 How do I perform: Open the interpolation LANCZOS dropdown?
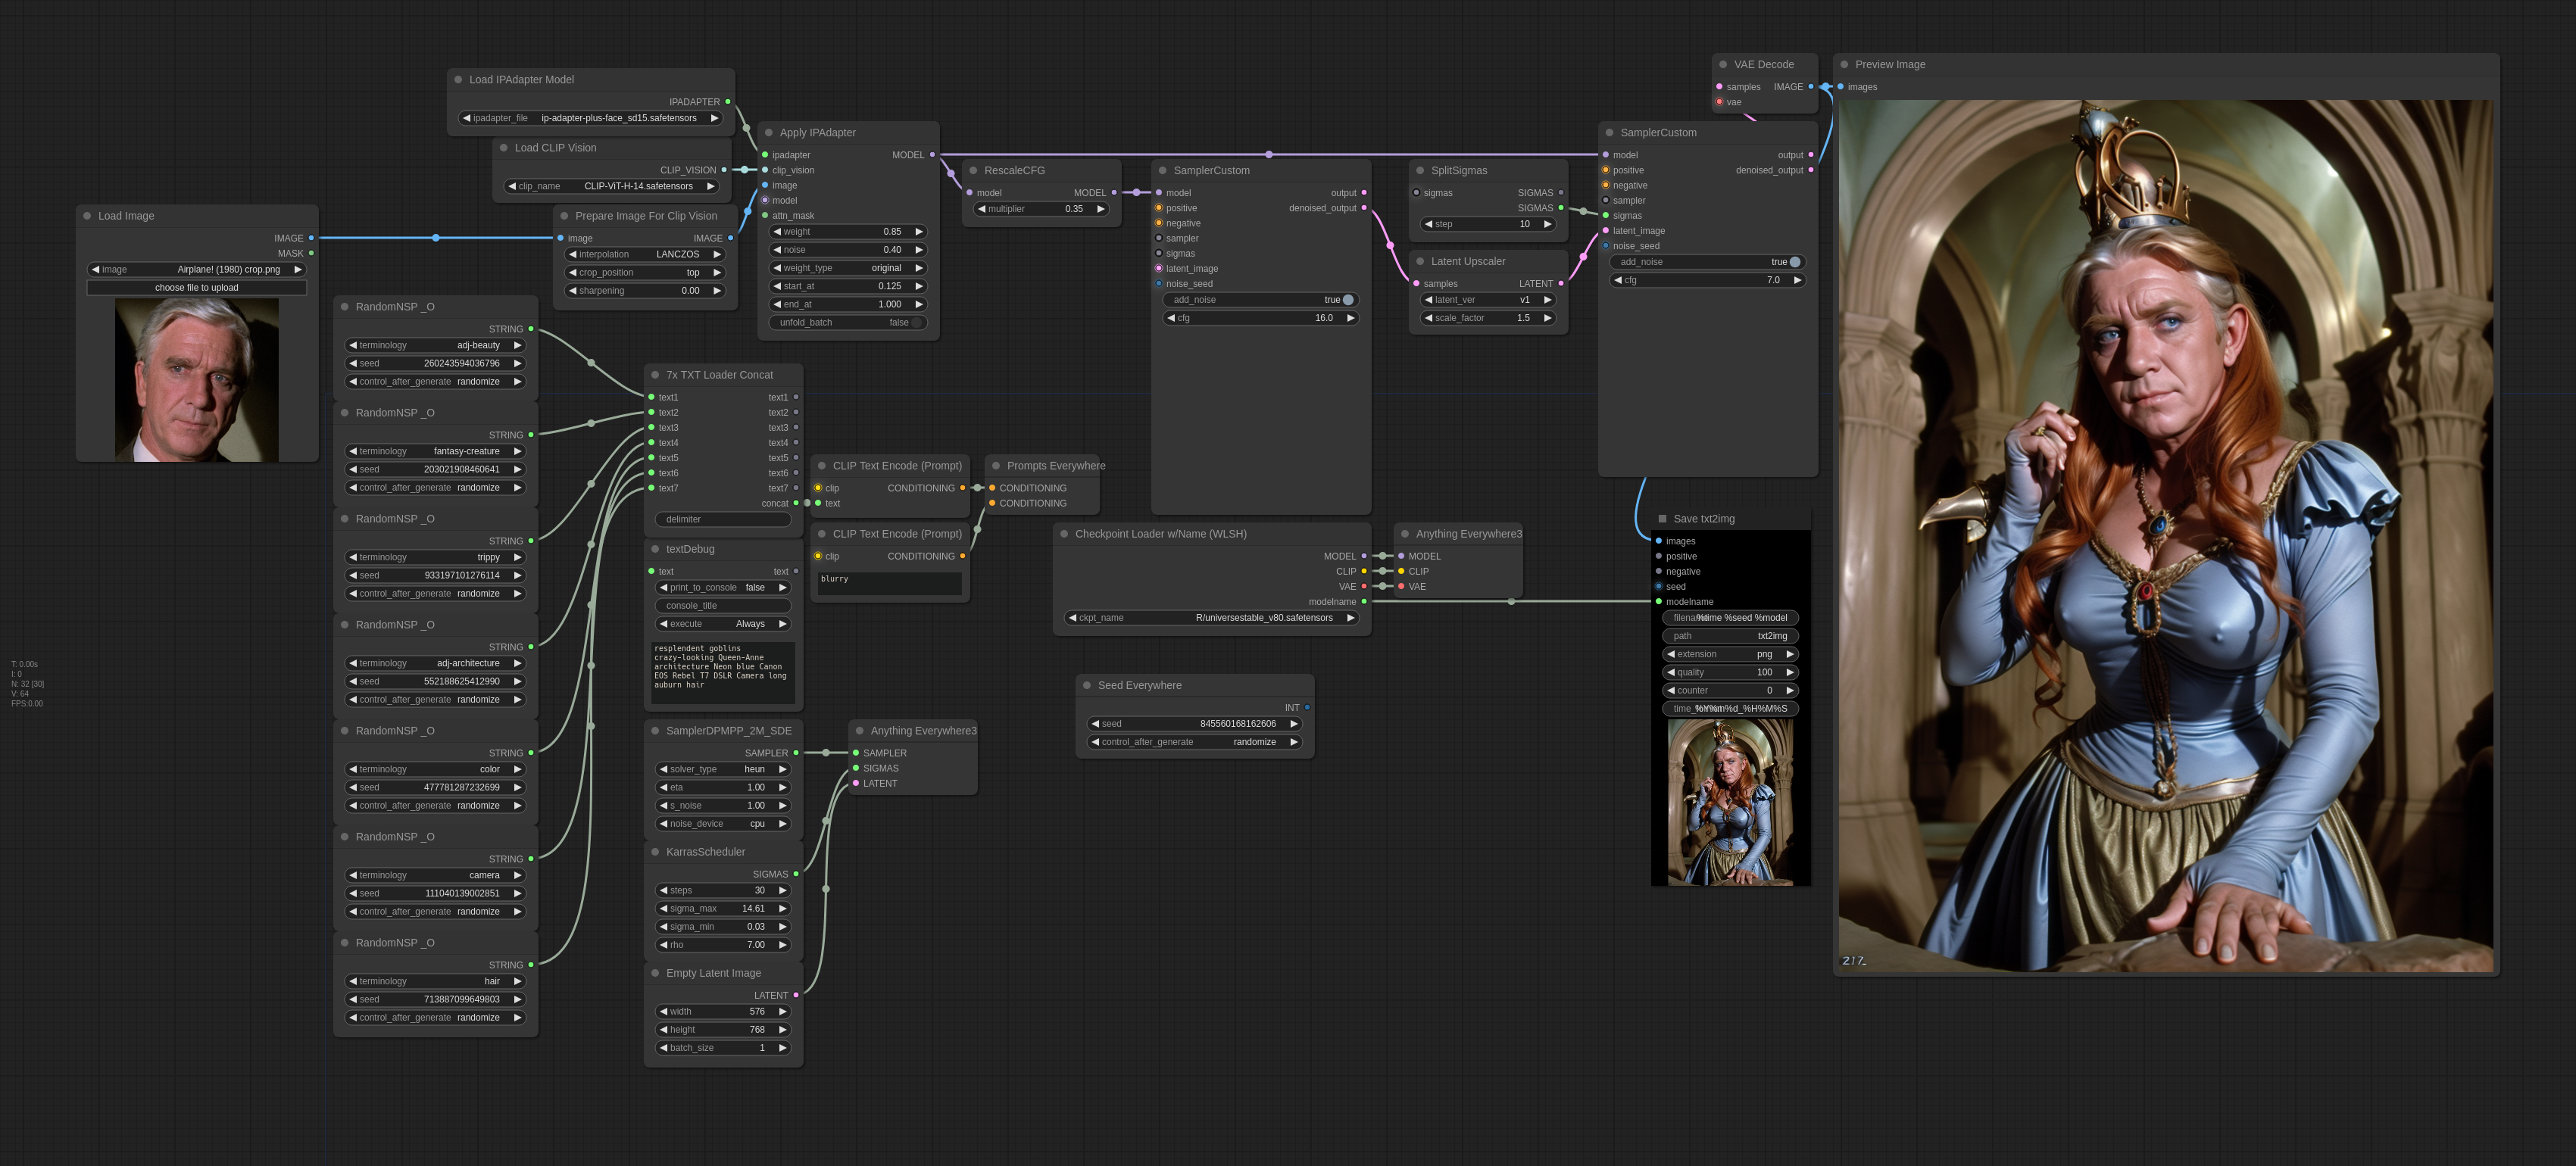coord(645,255)
